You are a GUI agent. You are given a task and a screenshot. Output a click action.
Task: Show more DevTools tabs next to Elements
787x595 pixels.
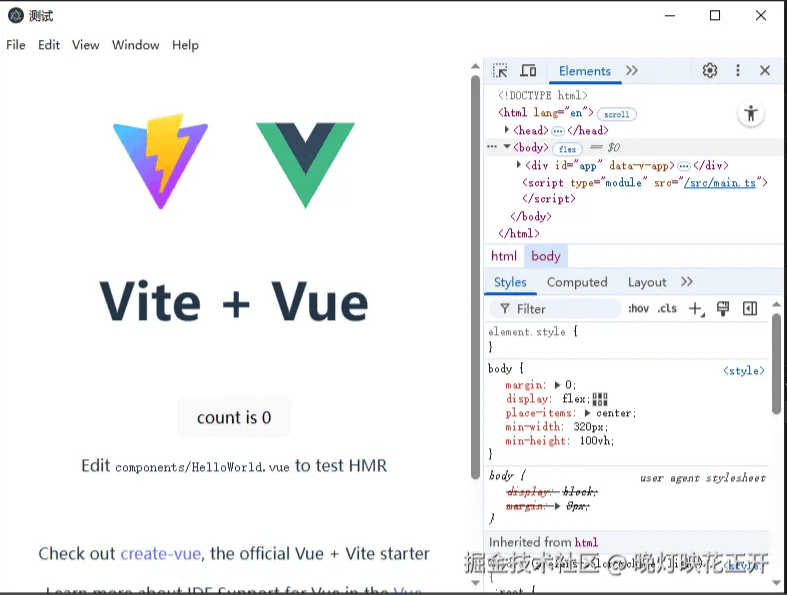[632, 70]
